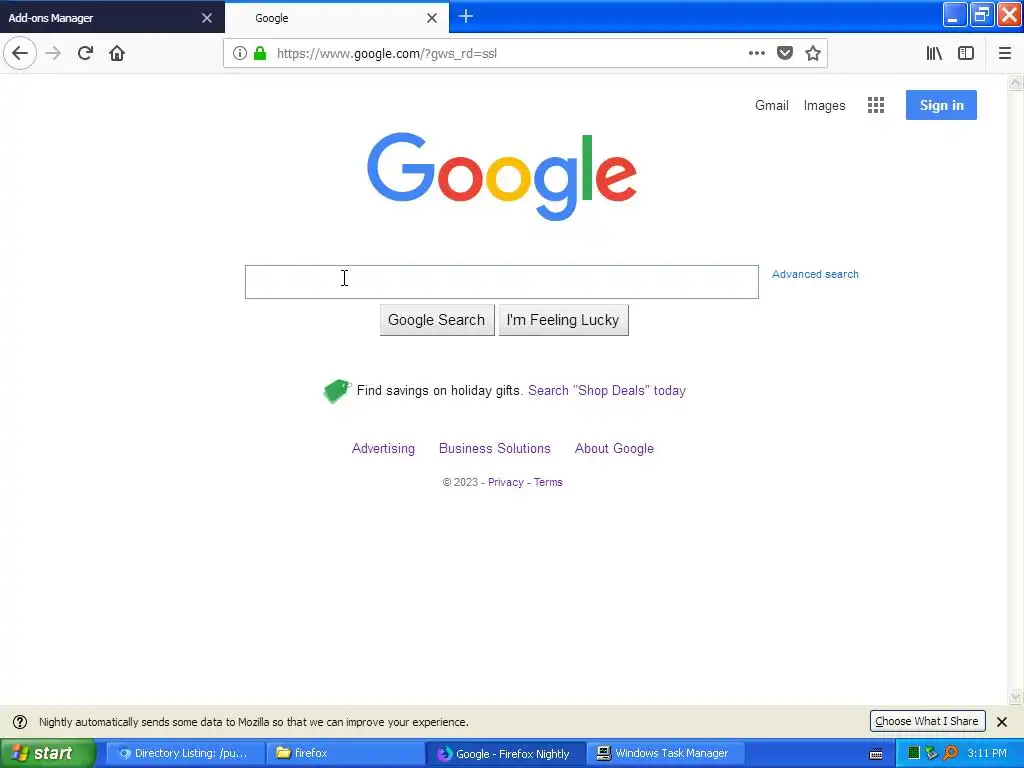Bookmark this page with the star icon
This screenshot has width=1024, height=768.
click(812, 53)
